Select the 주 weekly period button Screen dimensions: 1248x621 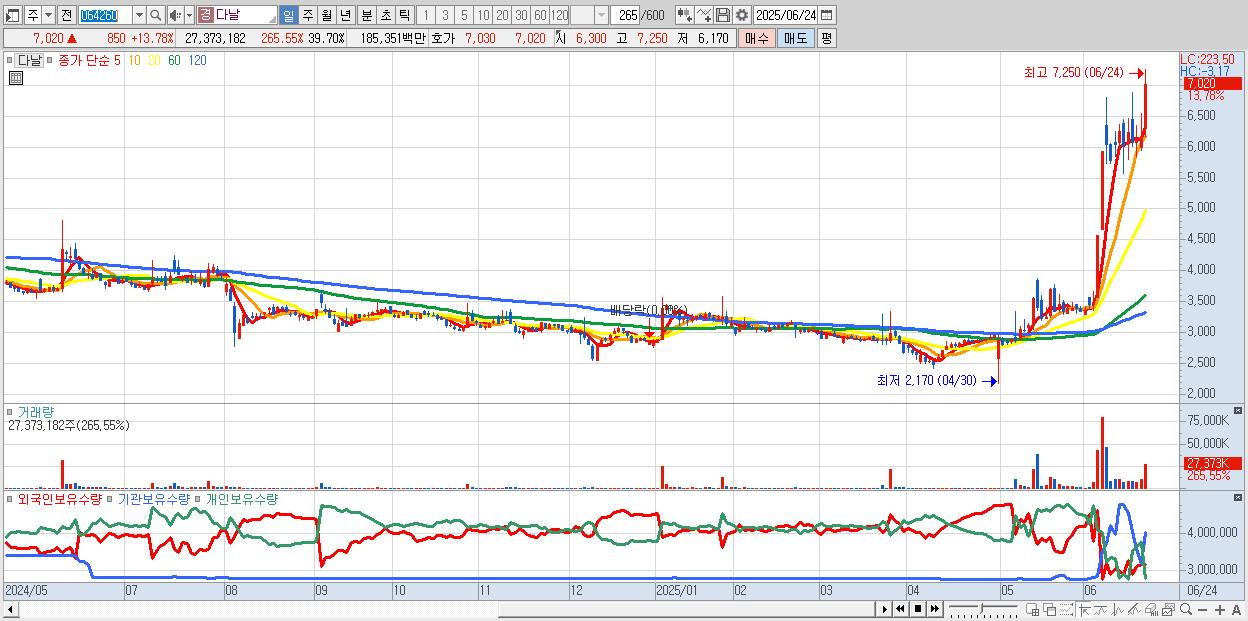[307, 15]
